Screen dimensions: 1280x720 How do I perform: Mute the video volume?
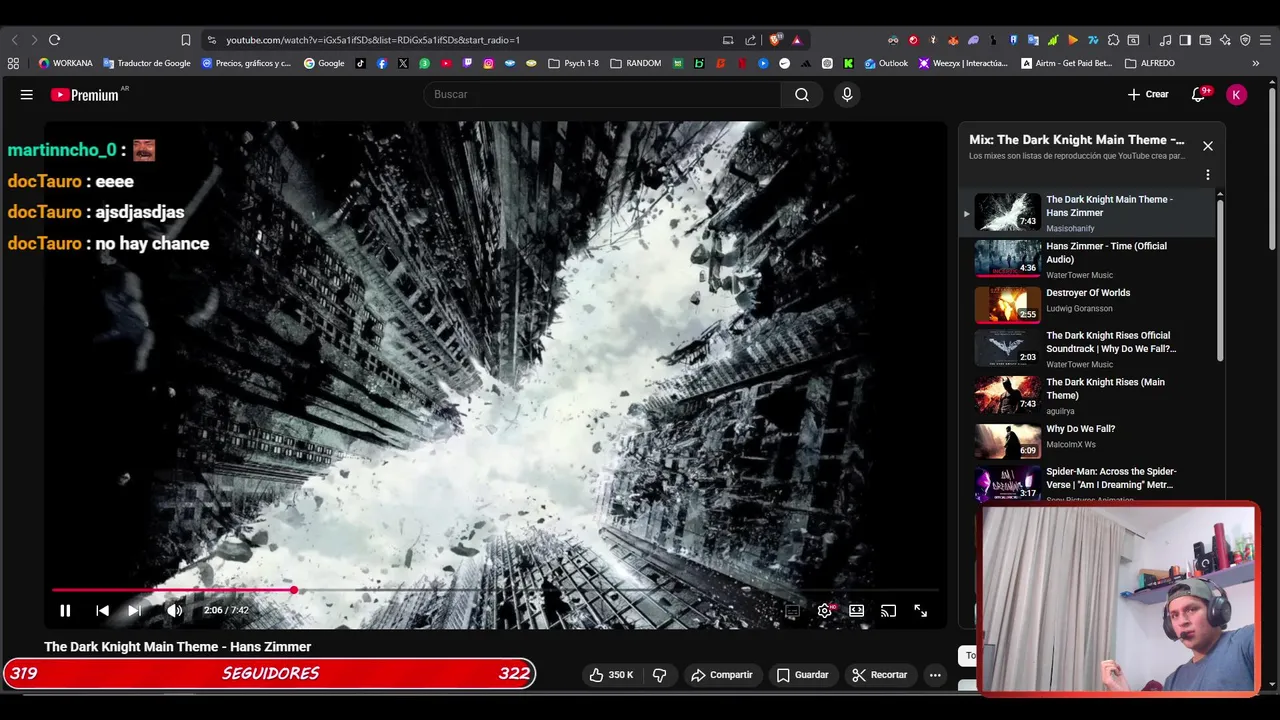point(175,610)
